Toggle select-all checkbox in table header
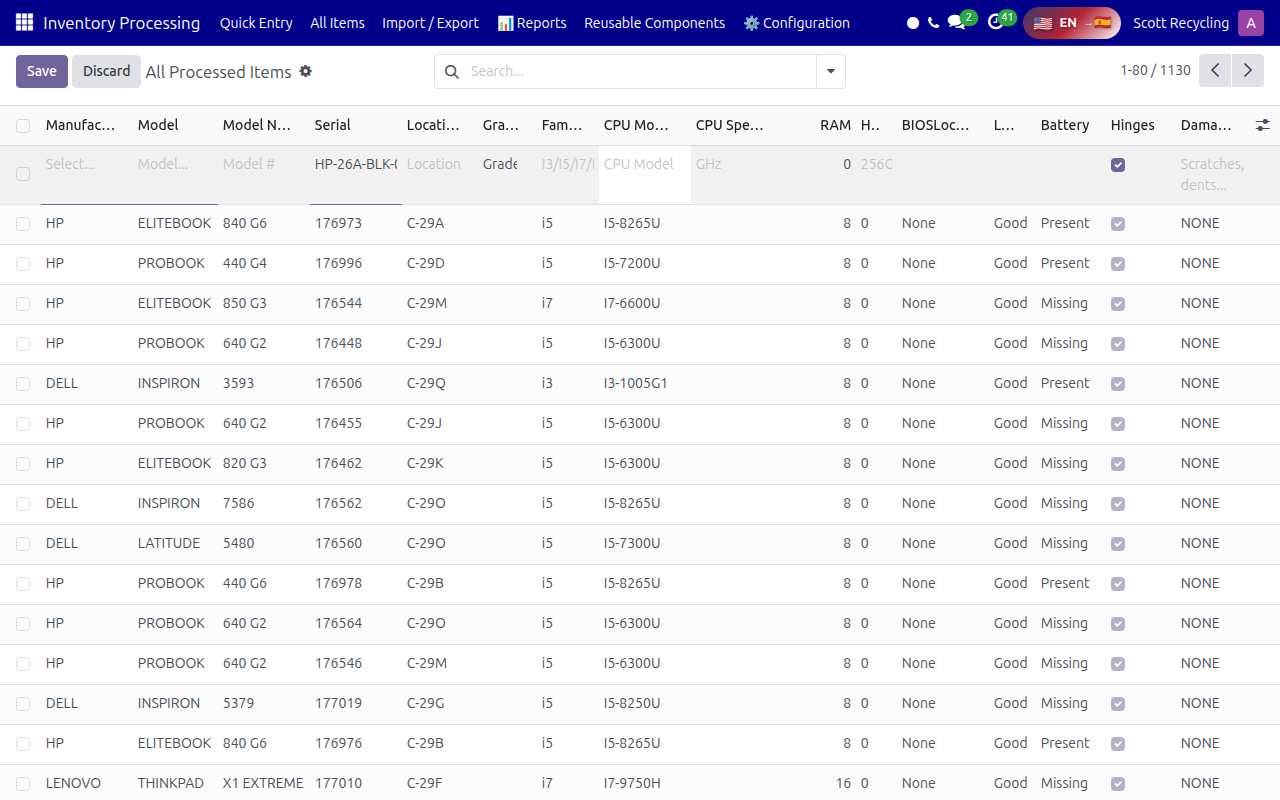 tap(23, 126)
